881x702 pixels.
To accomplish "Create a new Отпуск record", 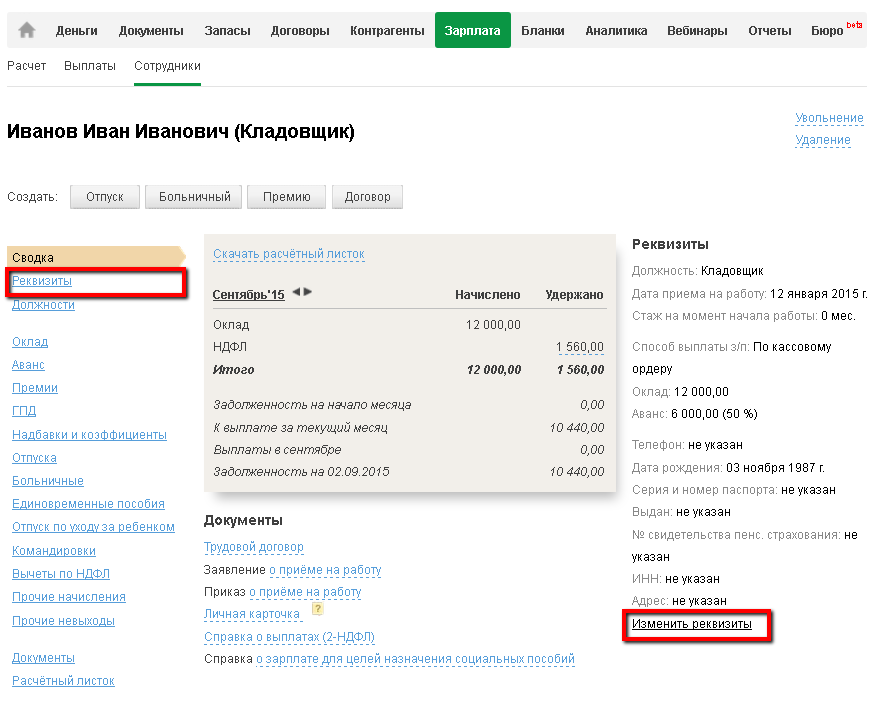I will (x=104, y=197).
